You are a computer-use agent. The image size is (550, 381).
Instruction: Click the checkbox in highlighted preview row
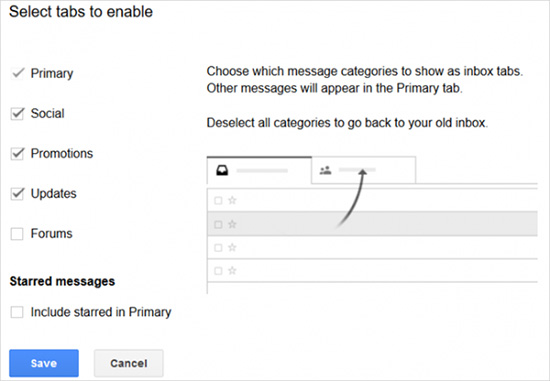(x=218, y=224)
